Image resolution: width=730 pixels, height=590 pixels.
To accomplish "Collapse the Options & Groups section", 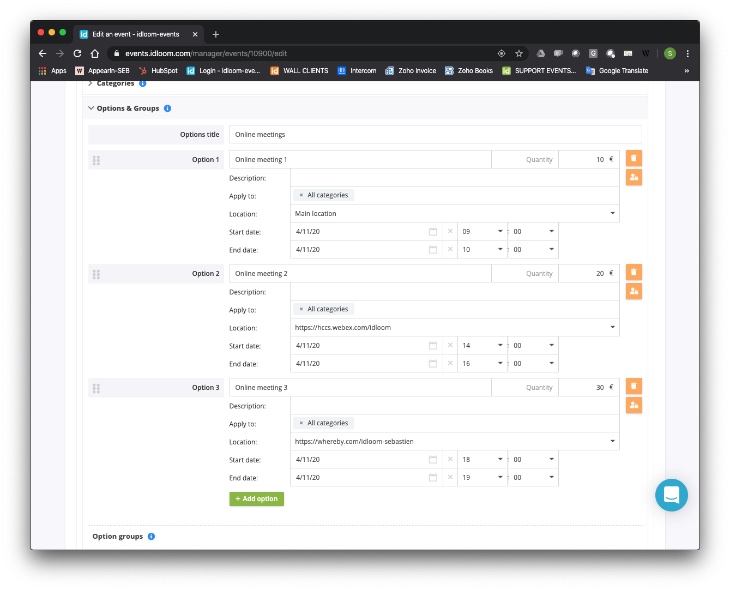I will [91, 108].
